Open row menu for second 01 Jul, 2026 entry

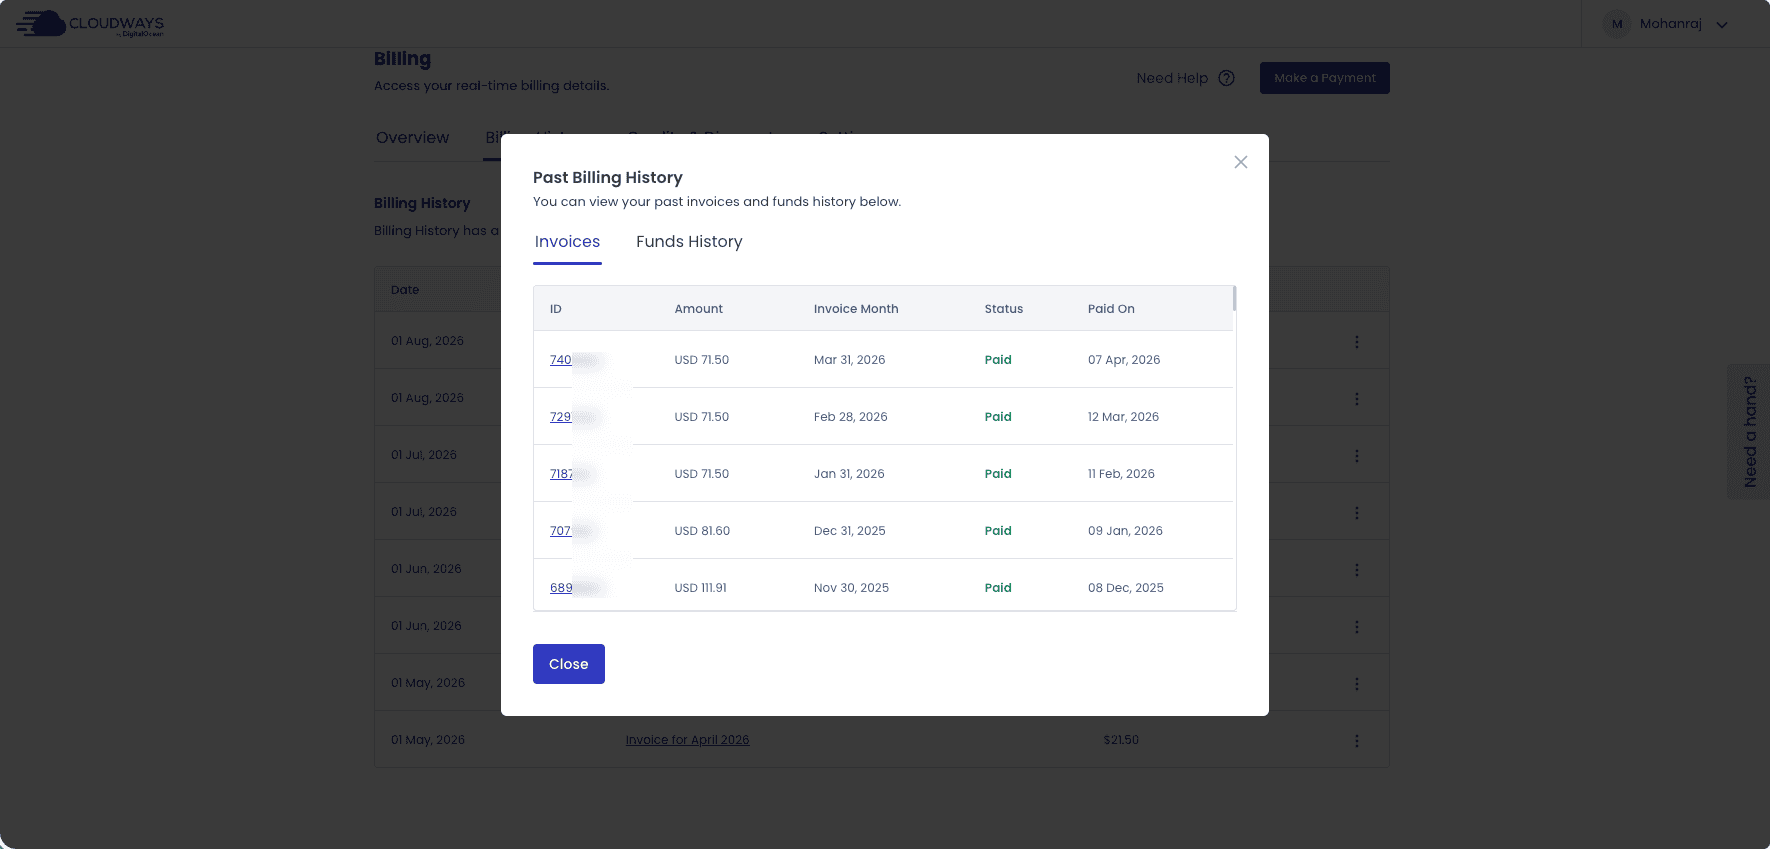pos(1356,513)
